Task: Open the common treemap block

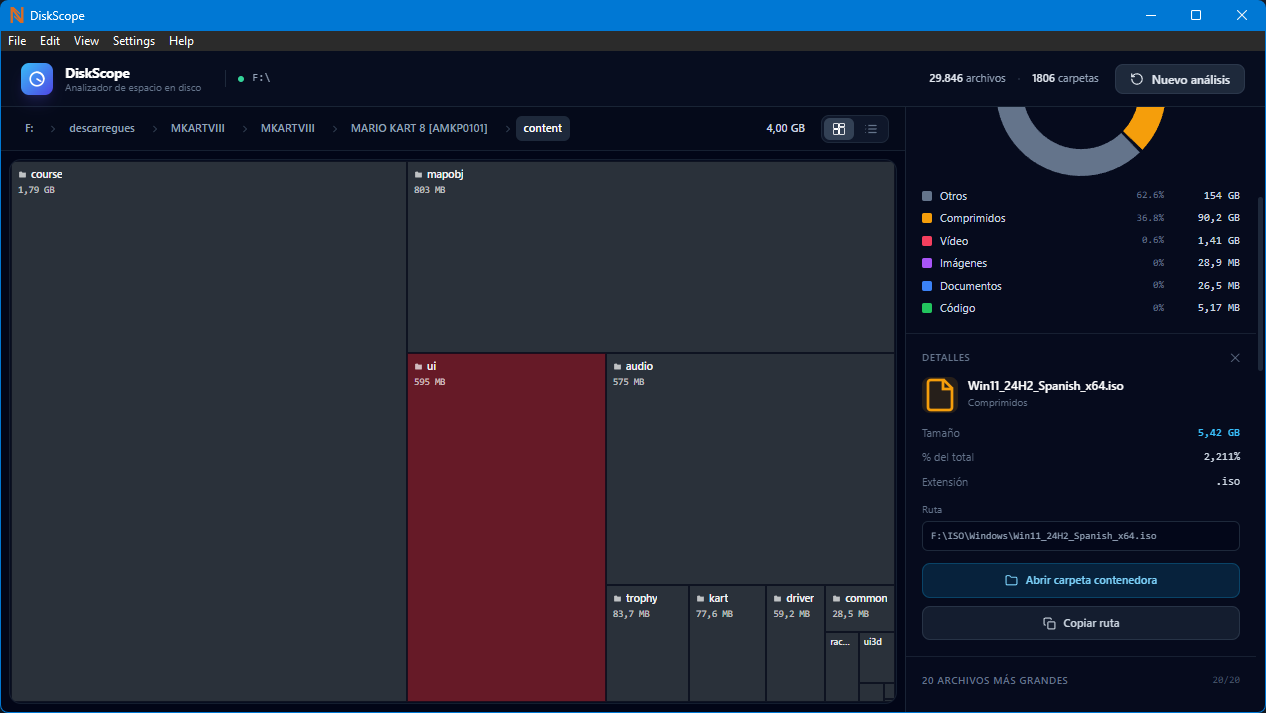Action: (860, 609)
